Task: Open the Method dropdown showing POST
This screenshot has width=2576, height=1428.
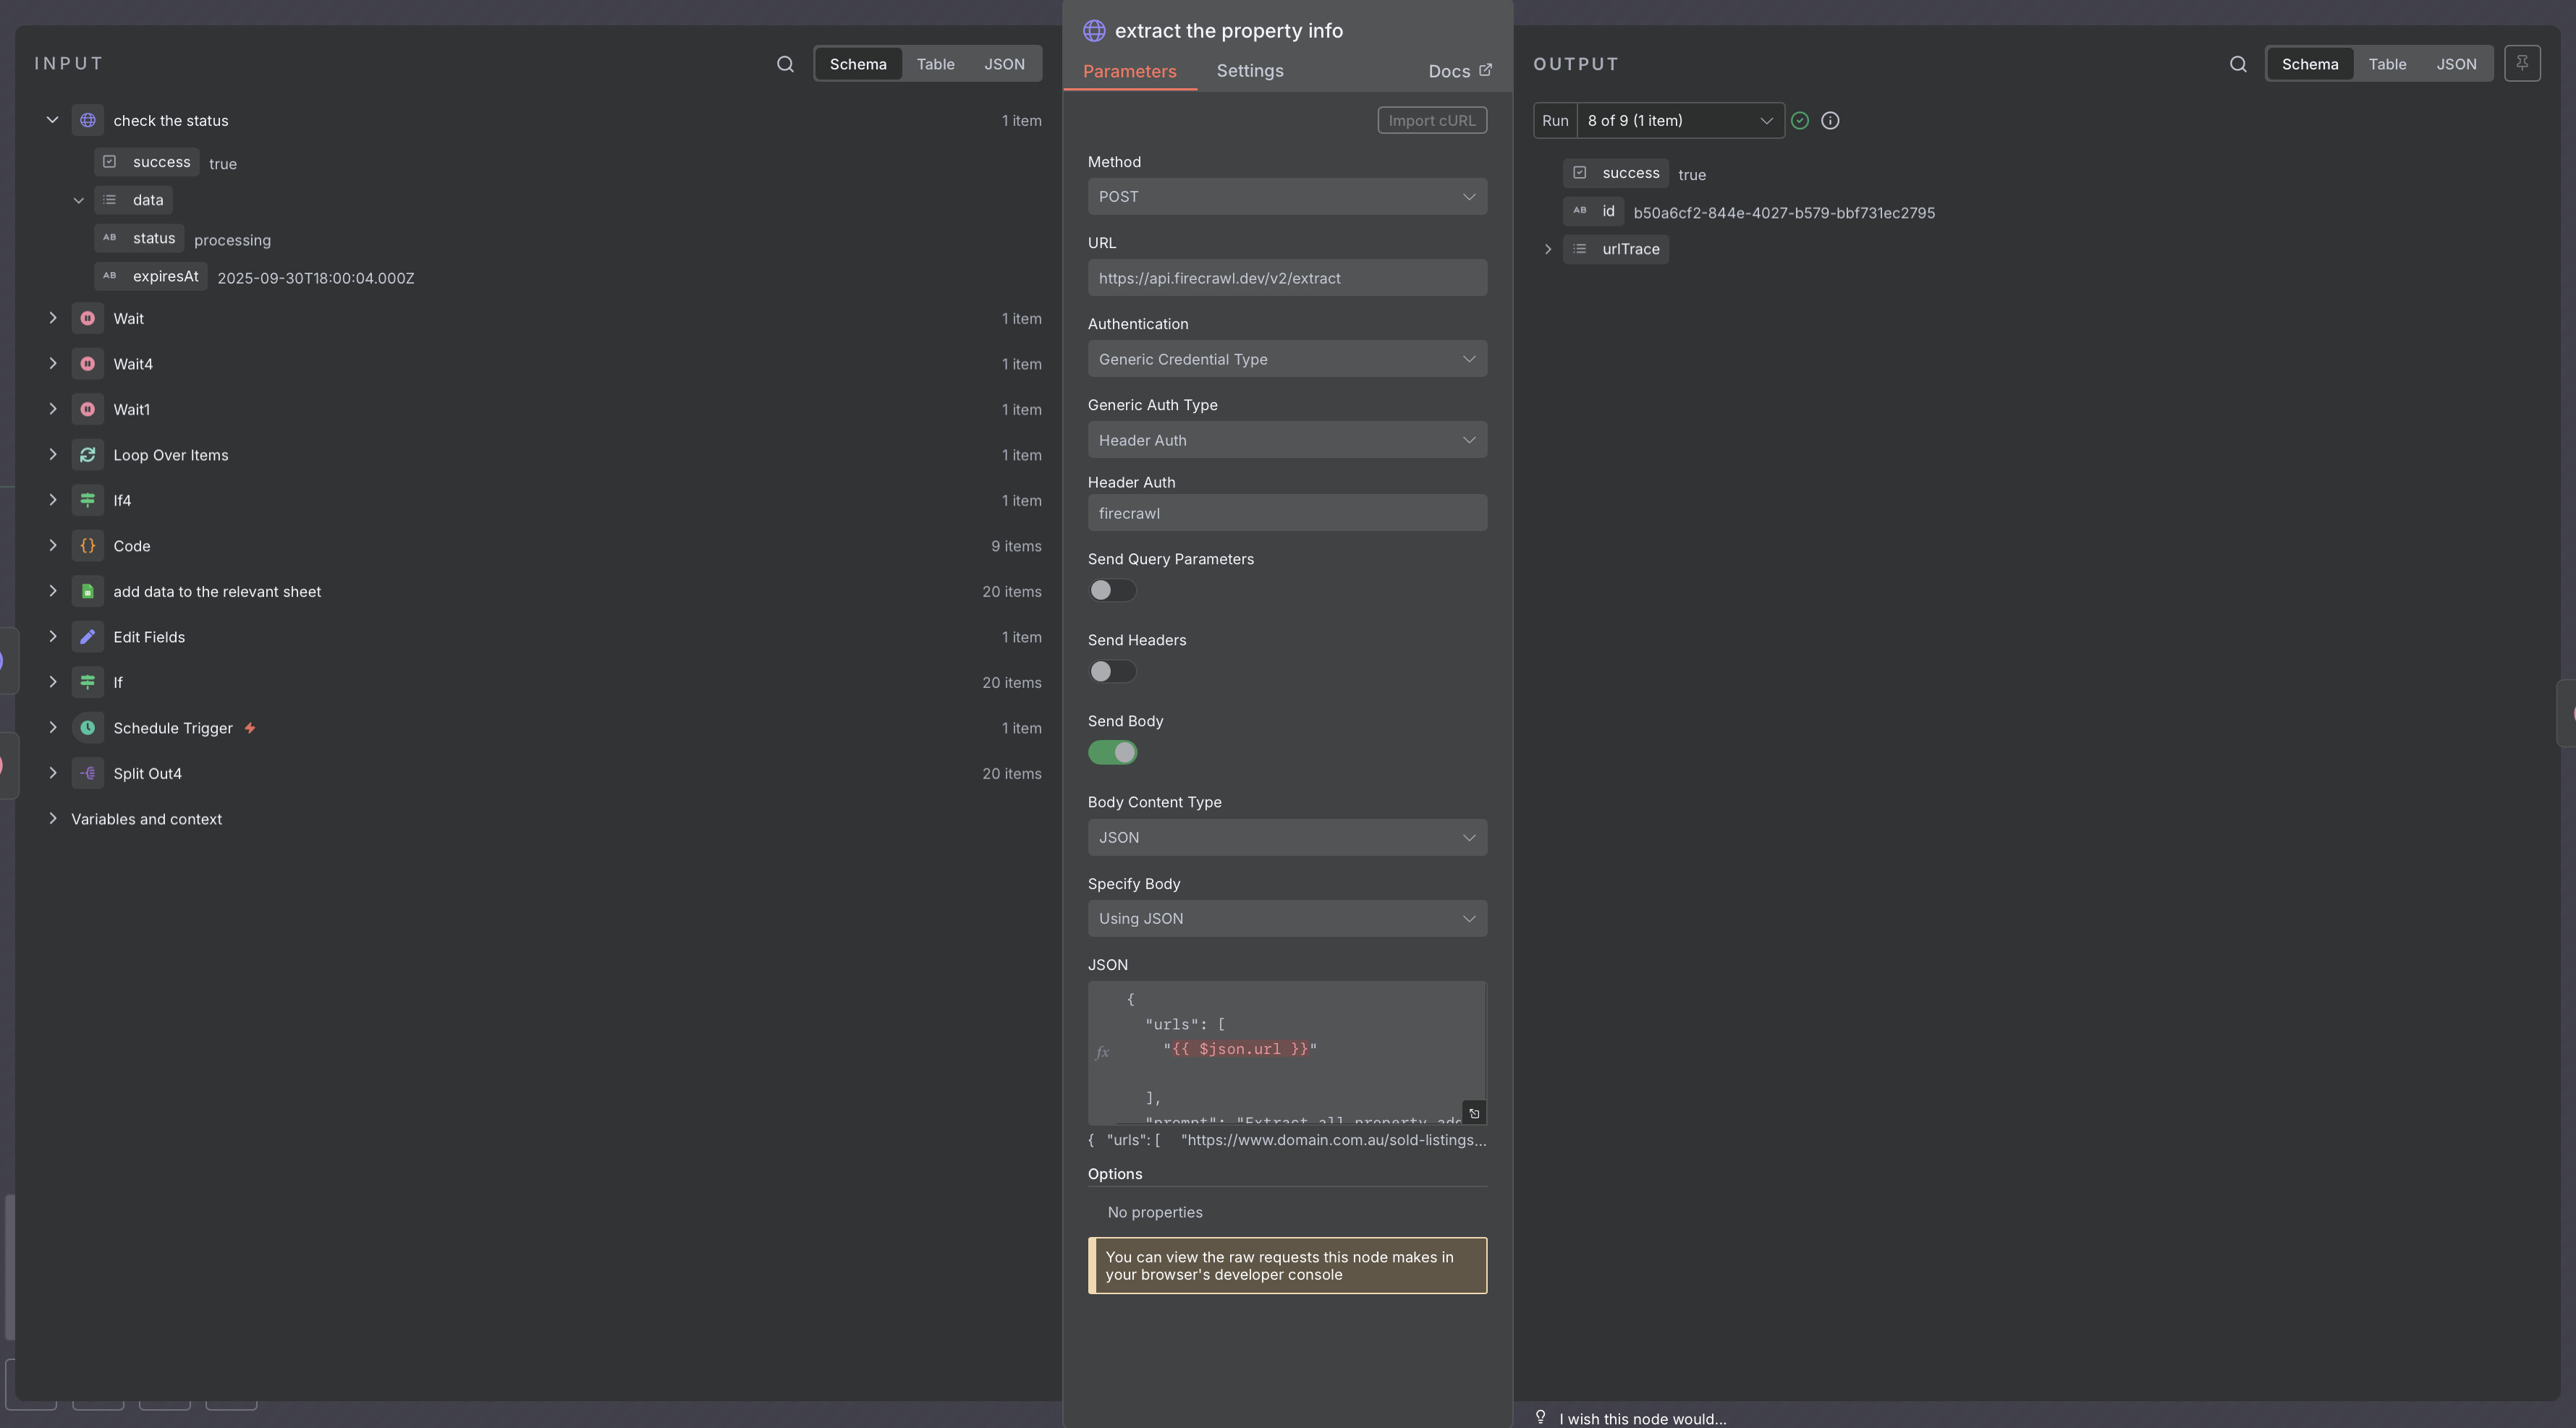Action: coord(1287,196)
